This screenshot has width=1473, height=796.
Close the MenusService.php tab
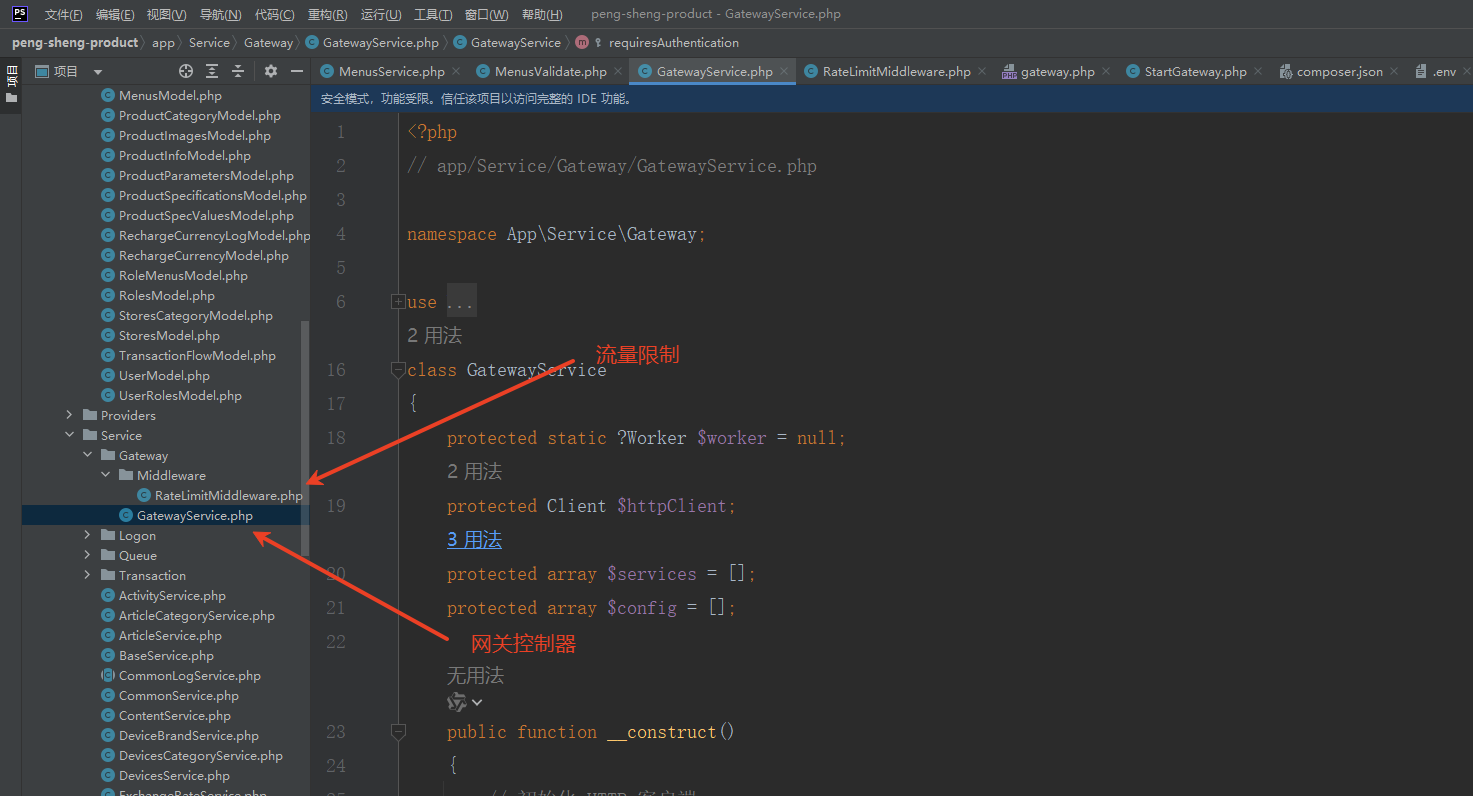coord(456,71)
